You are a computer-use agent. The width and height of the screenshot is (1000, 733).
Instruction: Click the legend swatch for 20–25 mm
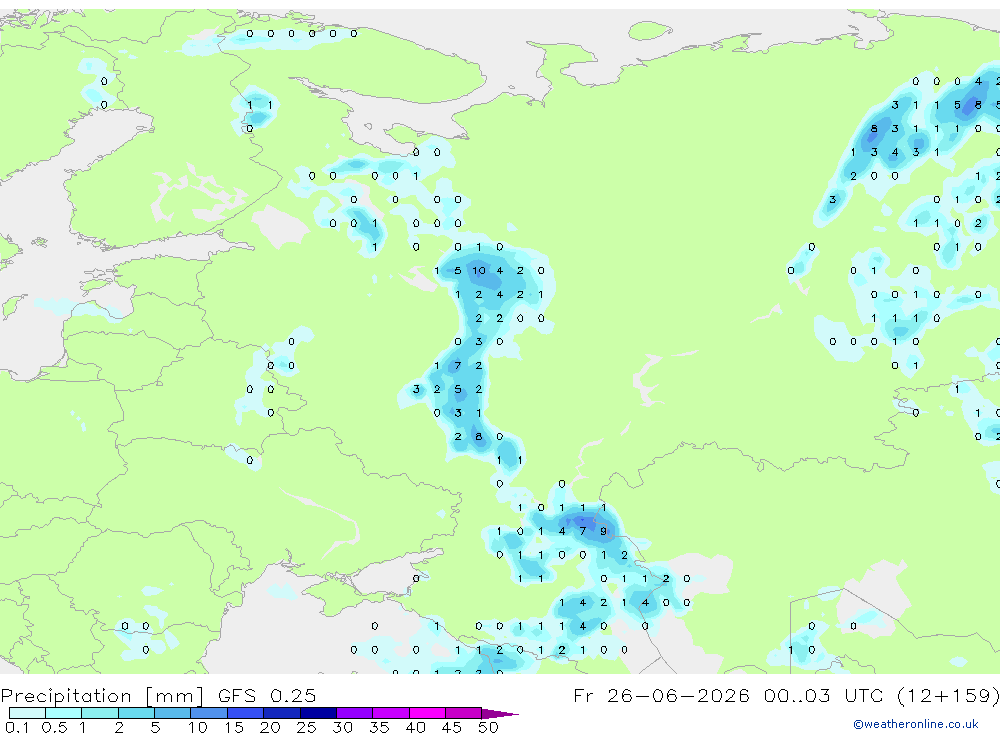(282, 713)
